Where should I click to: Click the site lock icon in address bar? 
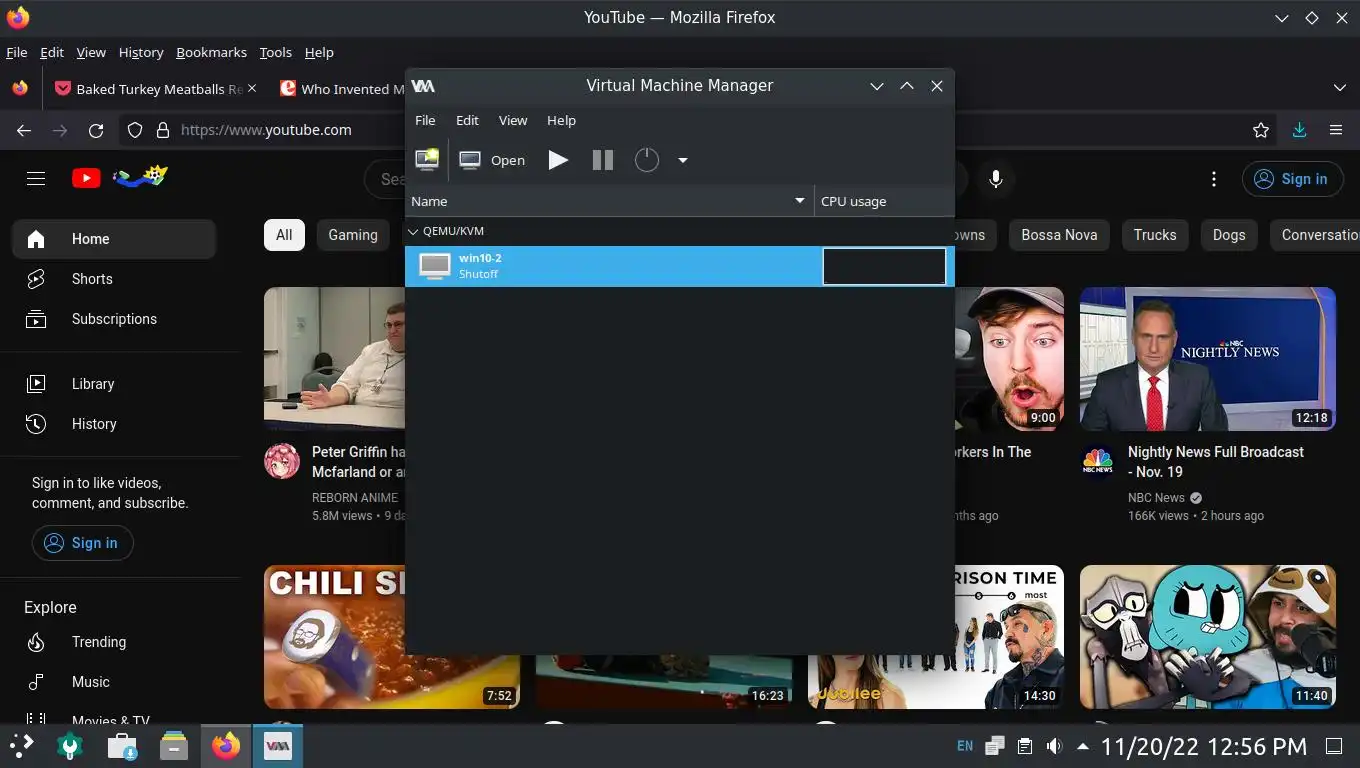coord(162,130)
